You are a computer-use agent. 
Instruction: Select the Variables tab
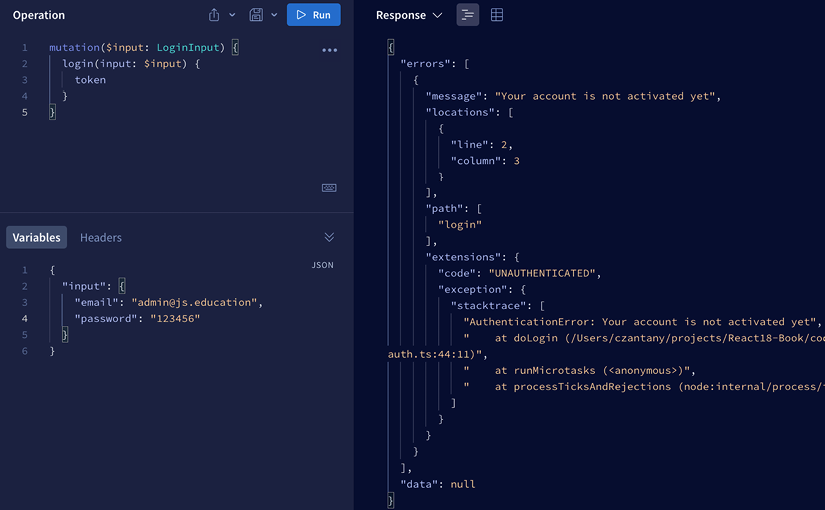(x=37, y=237)
